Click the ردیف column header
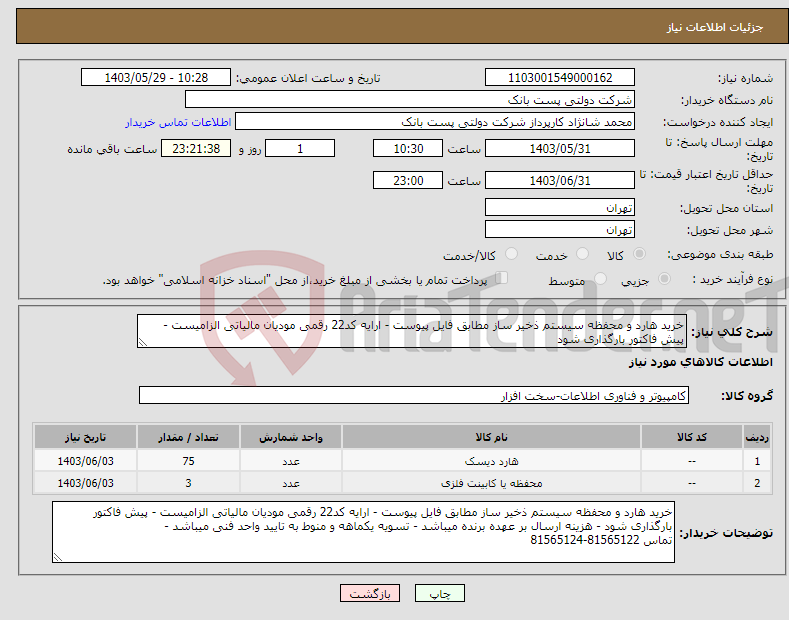 (757, 437)
